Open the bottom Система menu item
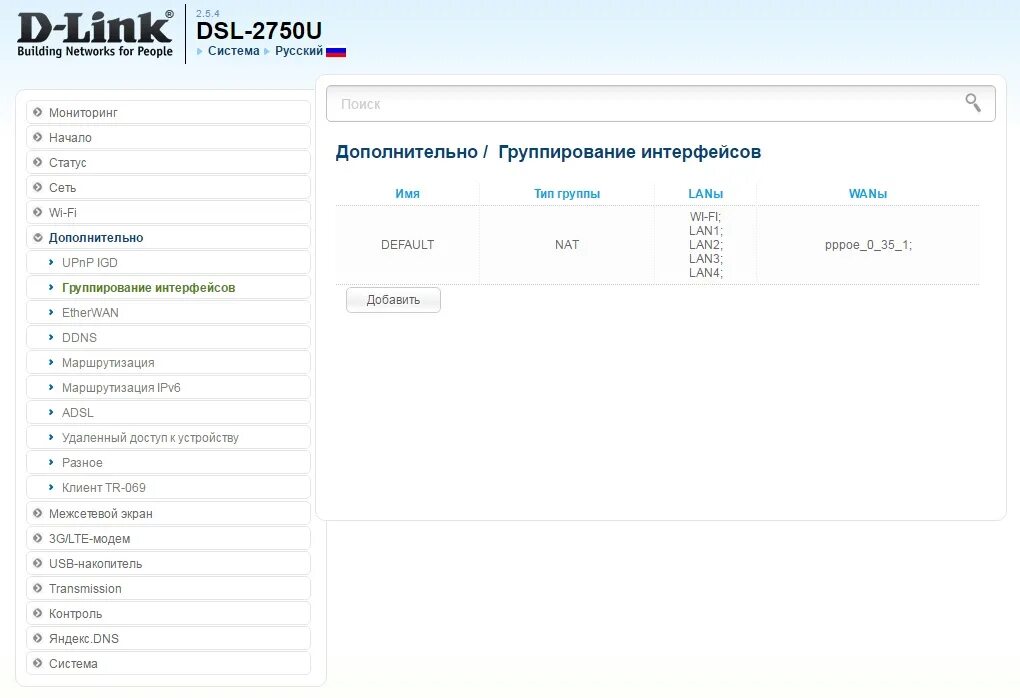 pos(168,664)
